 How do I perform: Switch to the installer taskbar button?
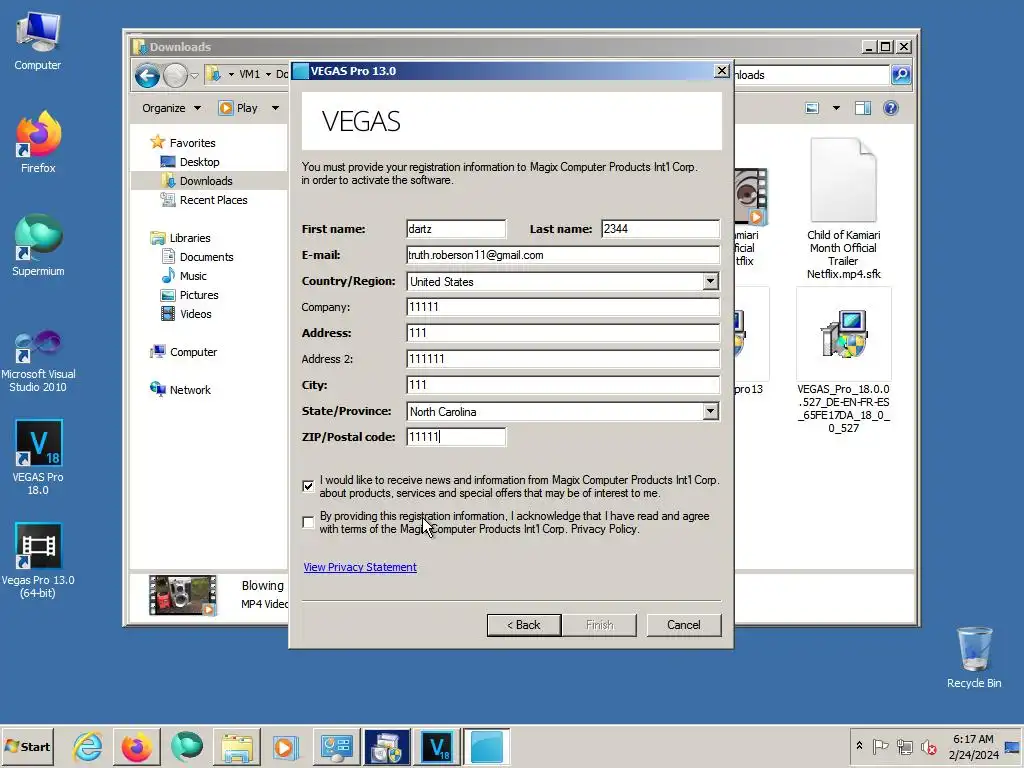(x=387, y=747)
